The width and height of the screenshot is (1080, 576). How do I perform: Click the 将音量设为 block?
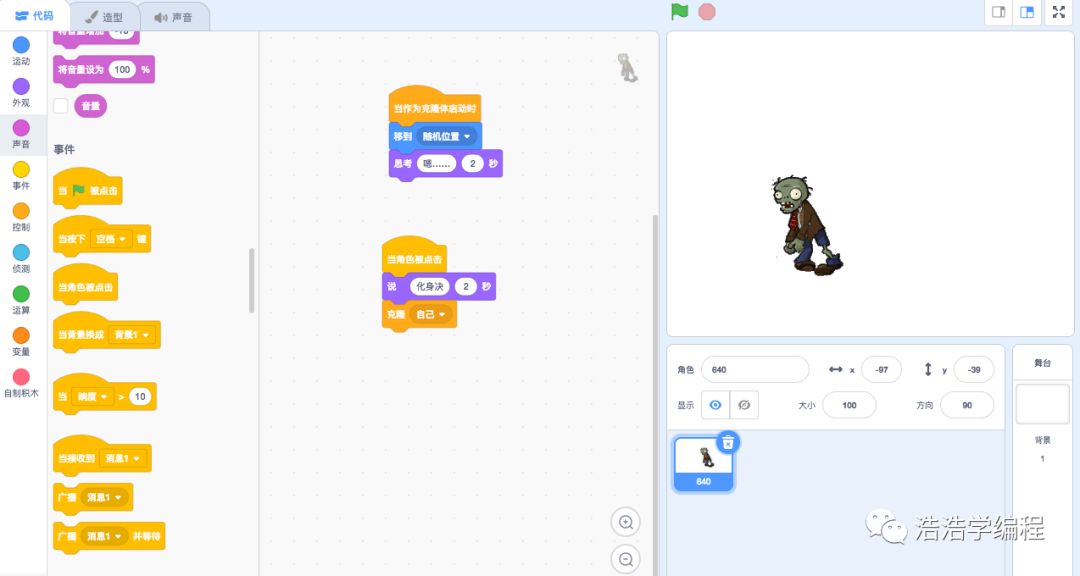[x=103, y=70]
